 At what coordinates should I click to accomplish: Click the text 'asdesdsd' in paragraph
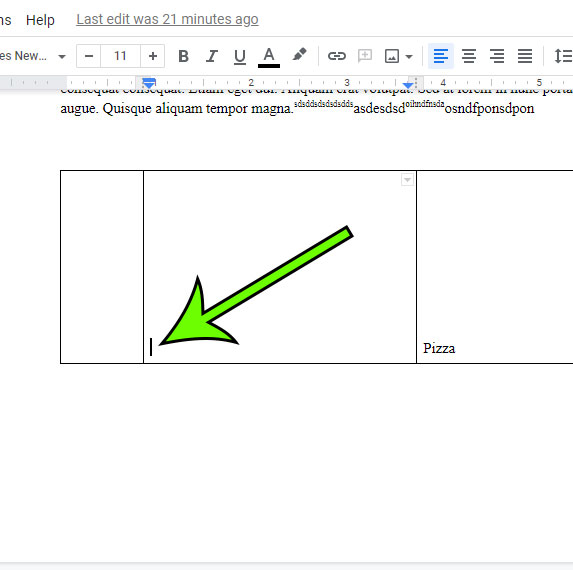coord(379,109)
